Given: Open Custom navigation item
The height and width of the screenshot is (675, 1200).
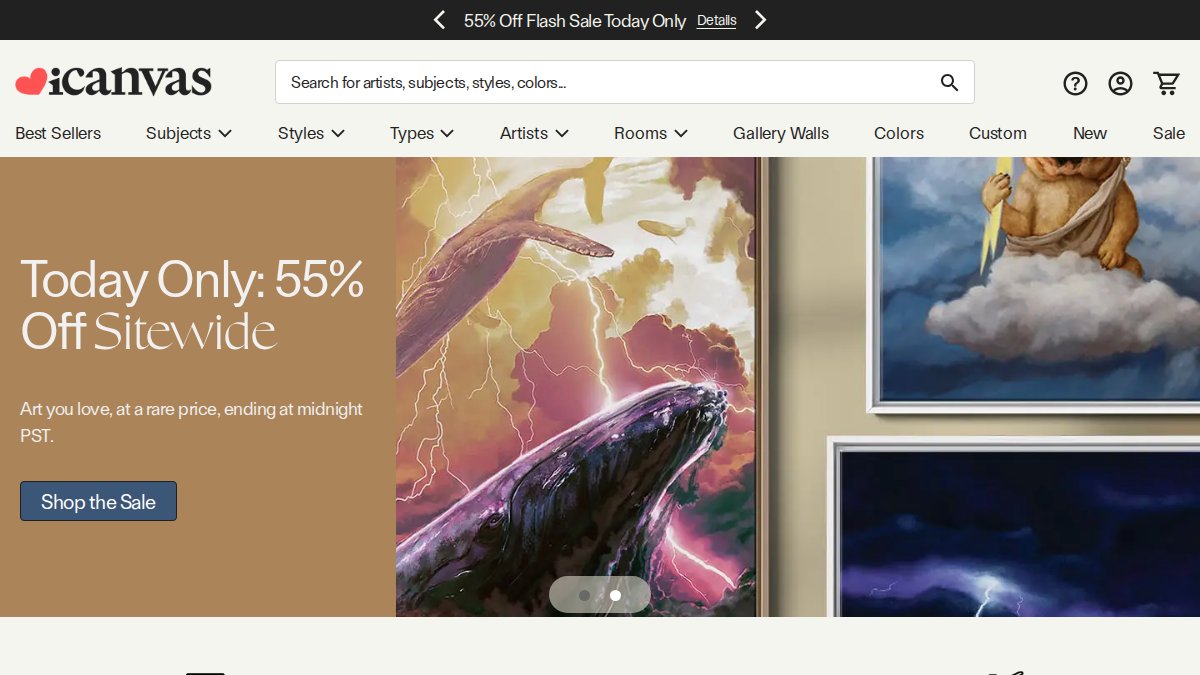Looking at the screenshot, I should tap(998, 133).
